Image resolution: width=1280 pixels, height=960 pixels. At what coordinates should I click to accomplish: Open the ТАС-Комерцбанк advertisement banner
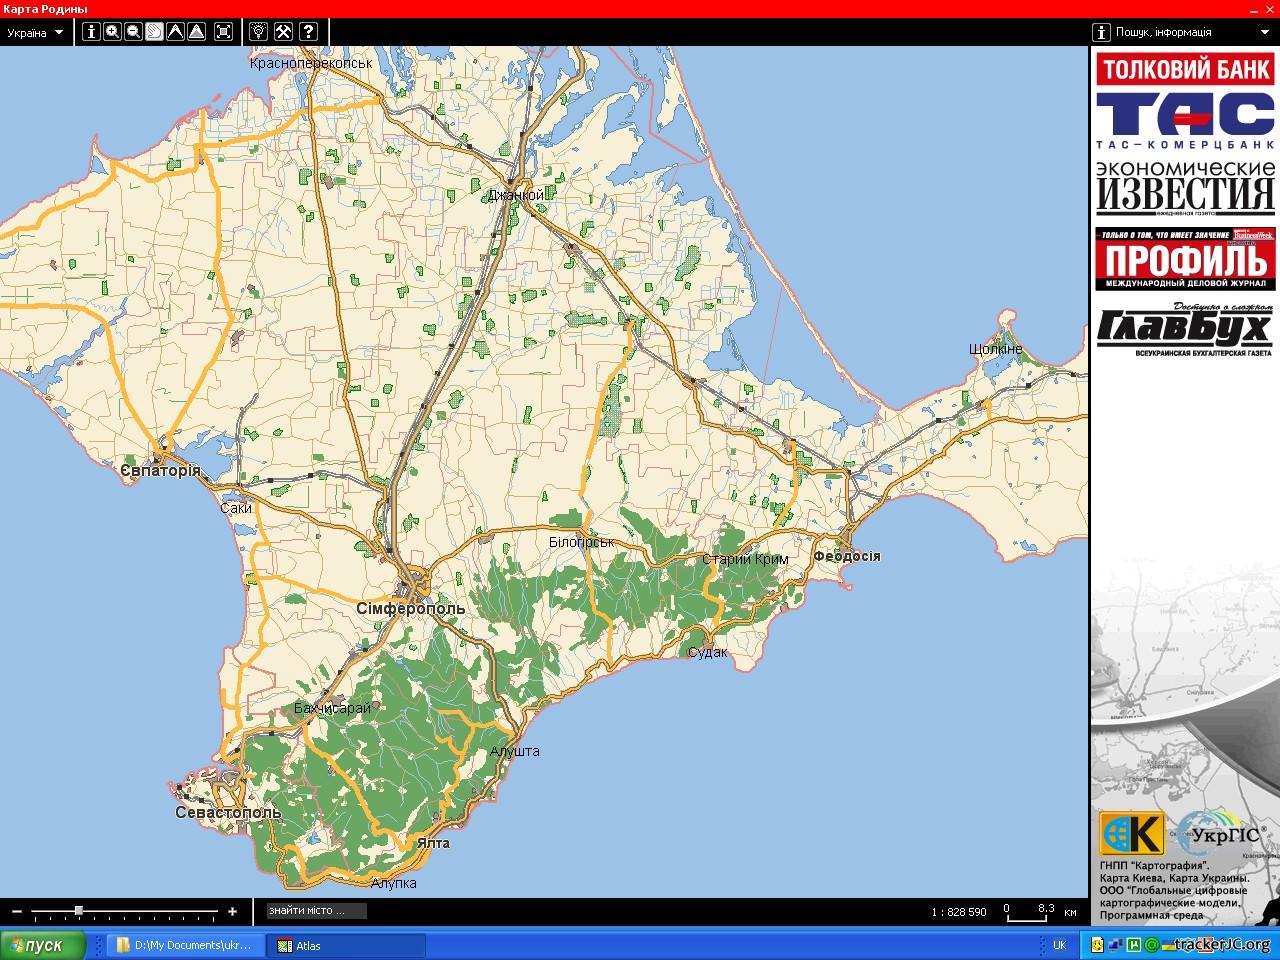(x=1185, y=120)
